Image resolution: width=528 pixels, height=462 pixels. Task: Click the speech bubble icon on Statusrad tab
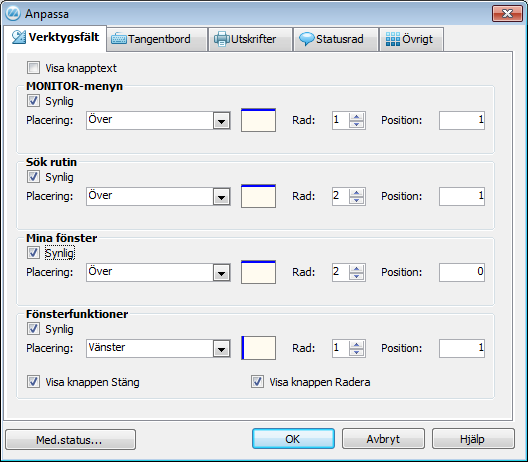click(307, 39)
